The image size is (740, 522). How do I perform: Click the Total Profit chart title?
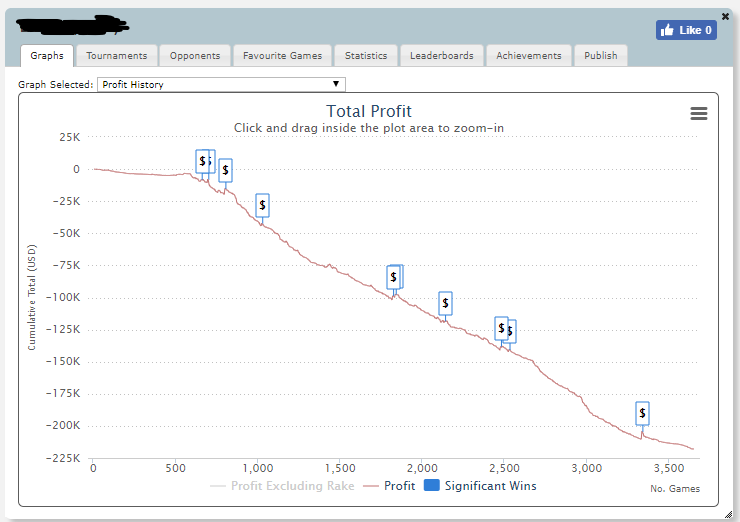pyautogui.click(x=369, y=111)
